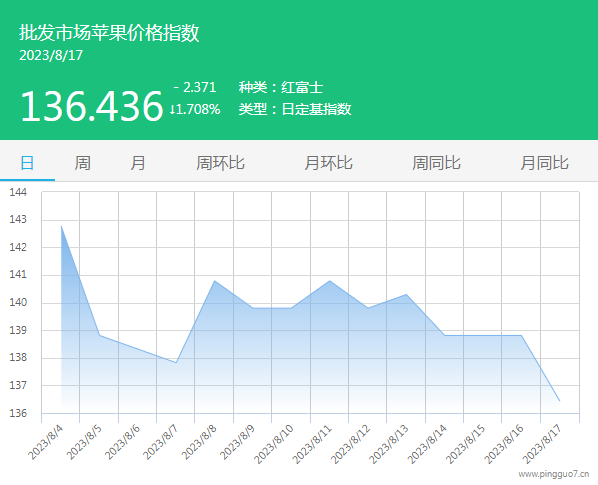Viewport: 598px width, 485px height.
Task: Click the ↓1.708% change indicator
Action: 195,109
